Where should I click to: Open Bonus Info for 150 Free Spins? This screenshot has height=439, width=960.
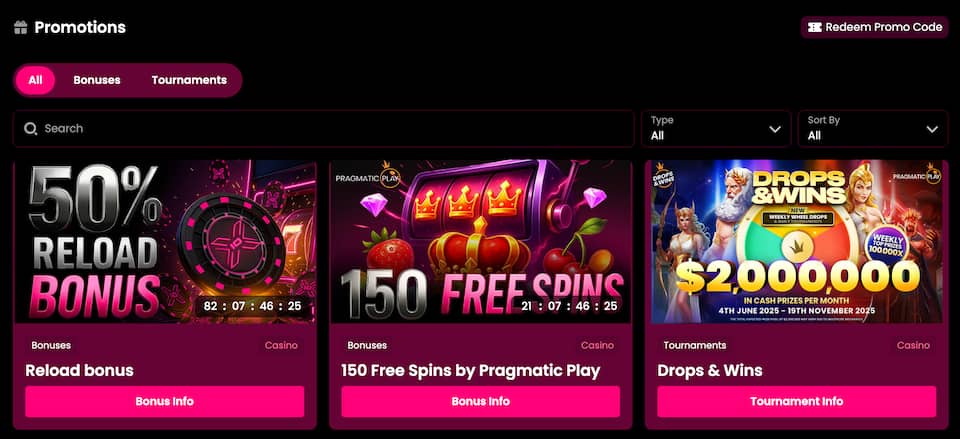[x=481, y=402]
